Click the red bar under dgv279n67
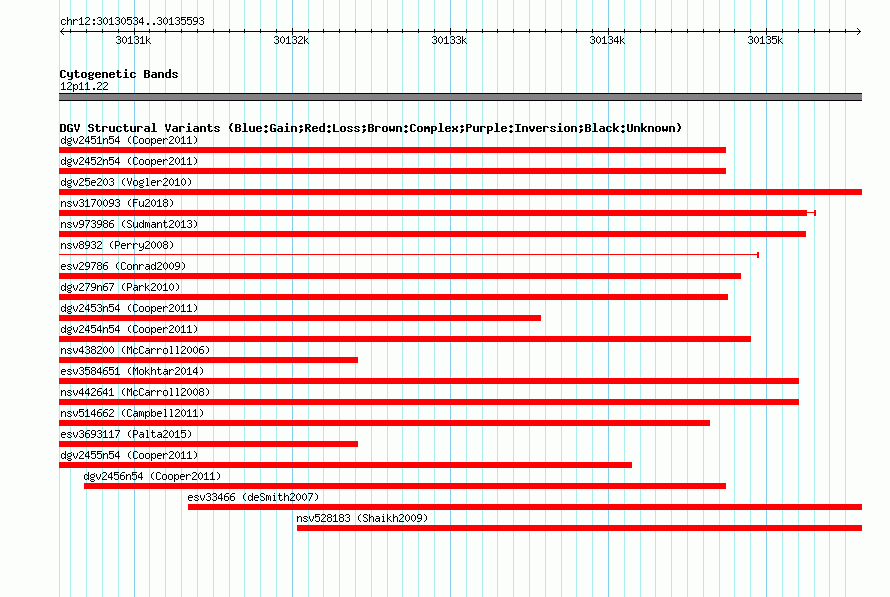 393,297
